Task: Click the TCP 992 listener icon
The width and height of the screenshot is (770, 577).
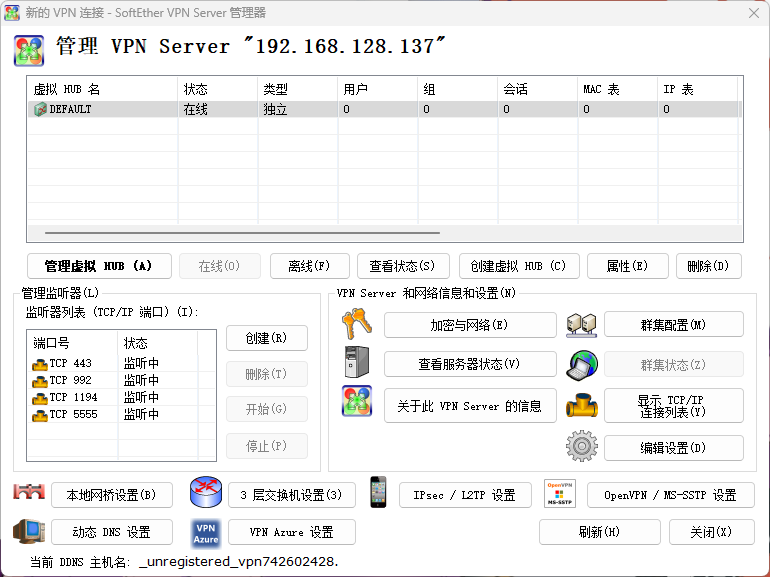Action: click(x=40, y=381)
